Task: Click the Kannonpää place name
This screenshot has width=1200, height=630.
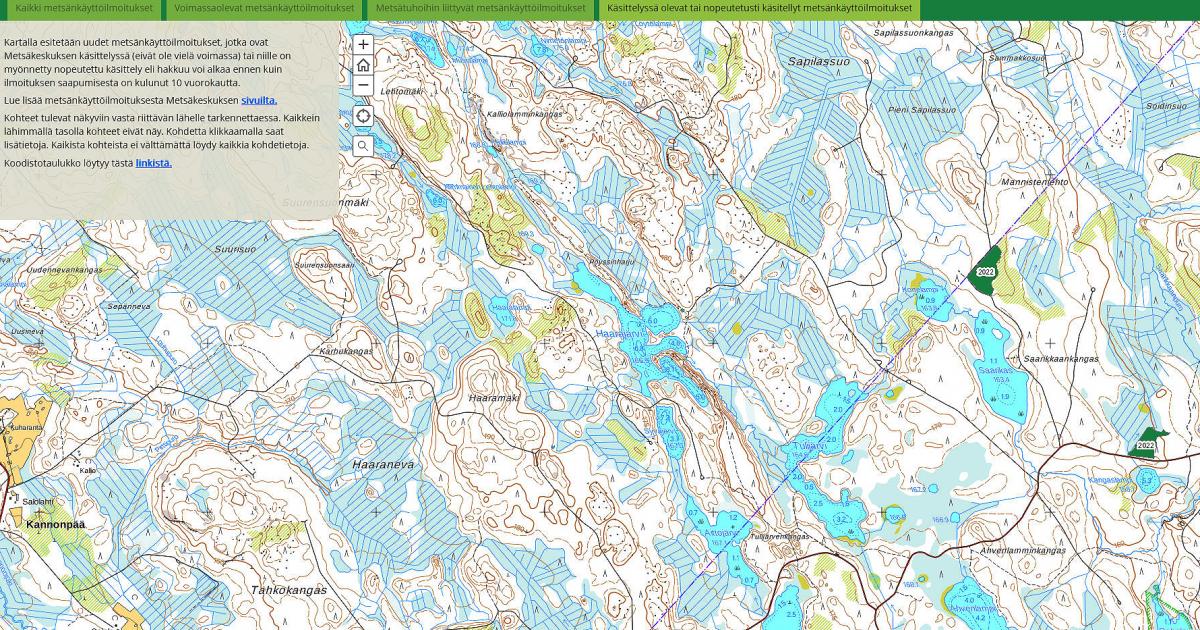Action: pos(55,524)
